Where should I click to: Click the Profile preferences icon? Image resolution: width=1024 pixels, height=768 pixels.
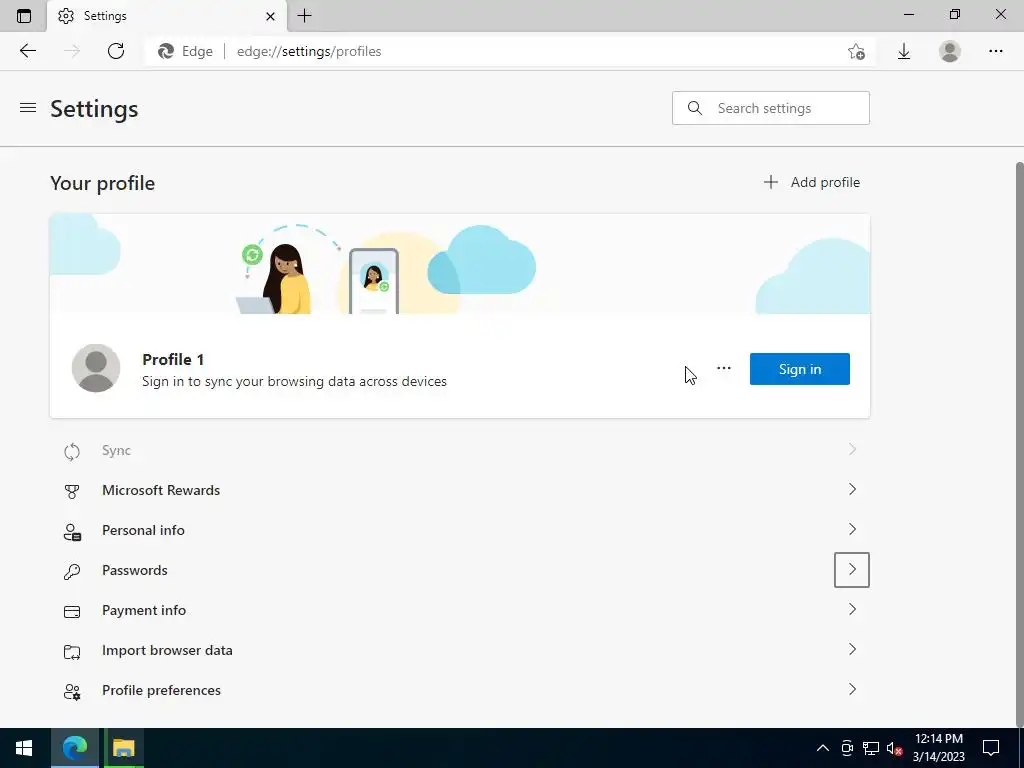pyautogui.click(x=72, y=692)
